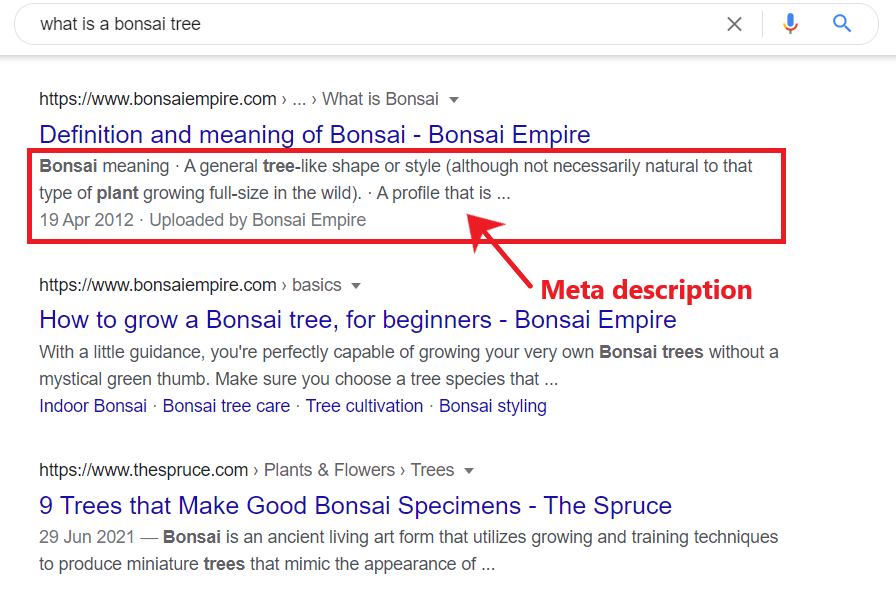896x598 pixels.
Task: Click the red Meta description annotation label
Action: (646, 290)
